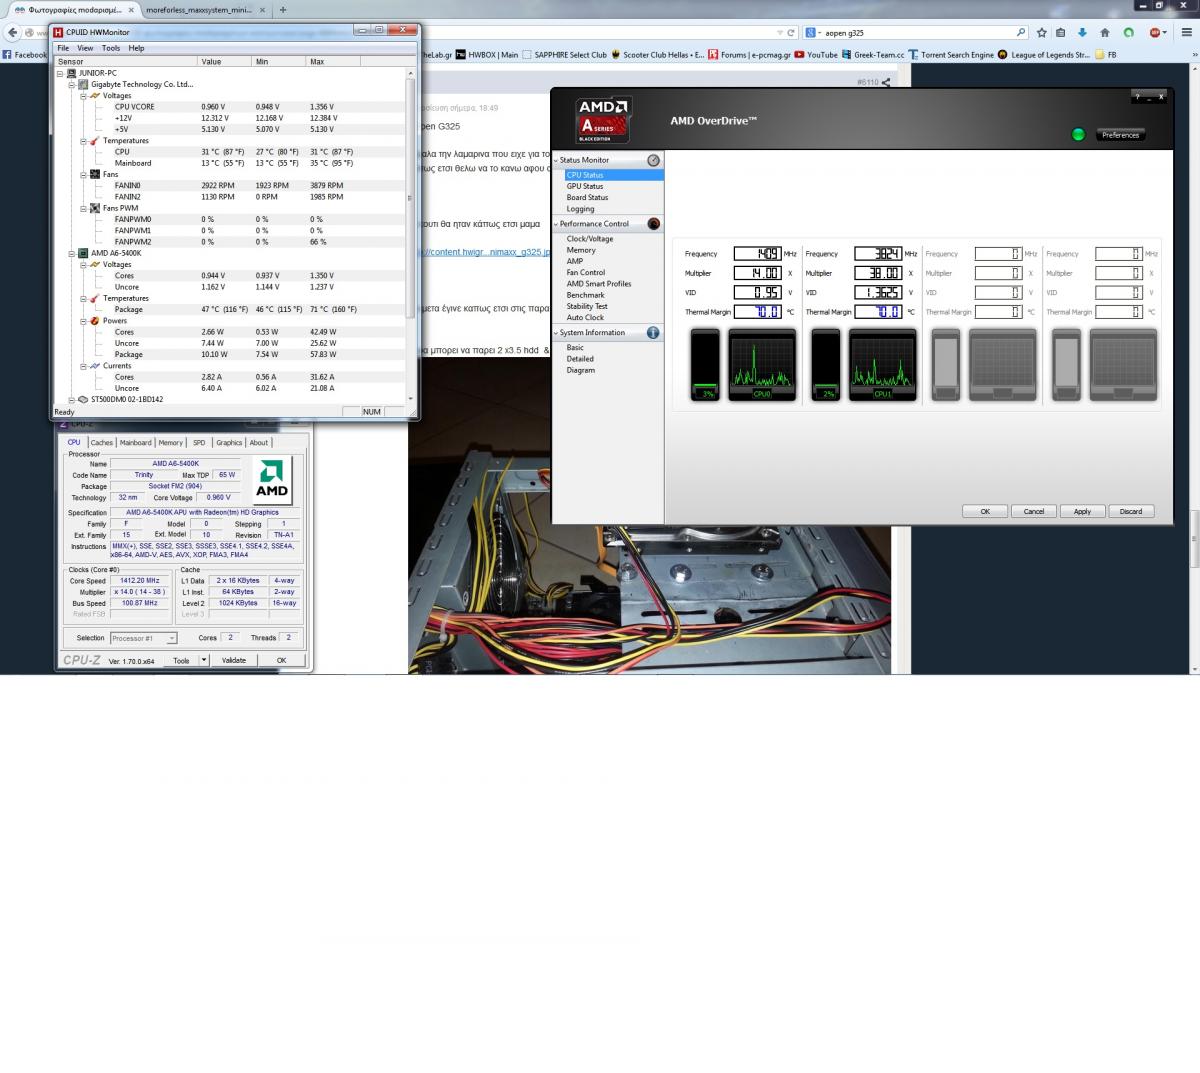1200x1073 pixels.
Task: Collapse the Performance Control section
Action: coord(556,224)
